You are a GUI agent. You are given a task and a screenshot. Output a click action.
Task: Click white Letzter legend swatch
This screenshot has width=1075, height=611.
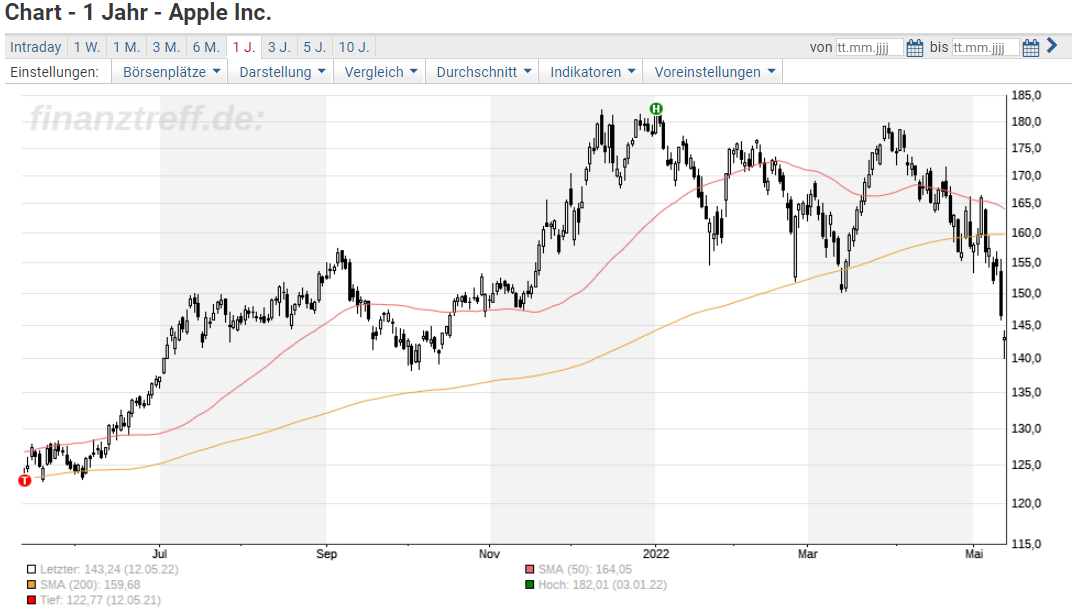coord(32,569)
